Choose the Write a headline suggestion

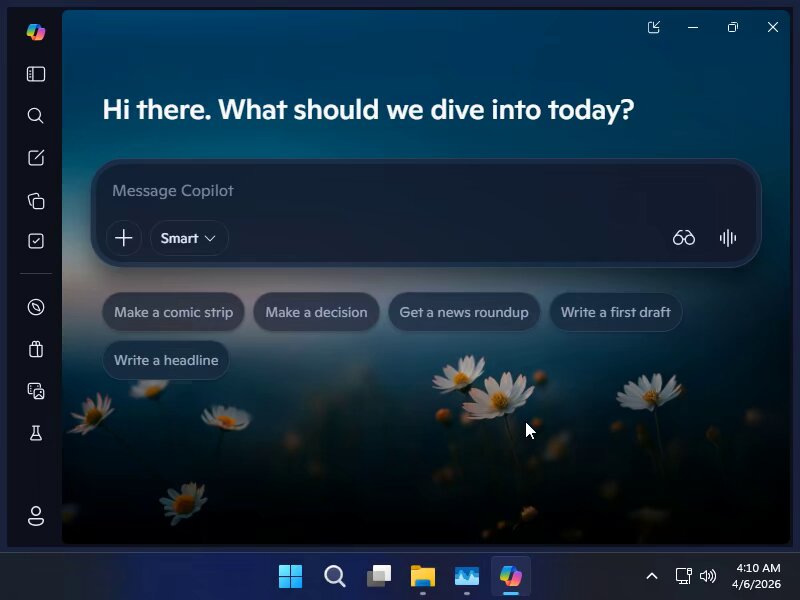point(166,360)
